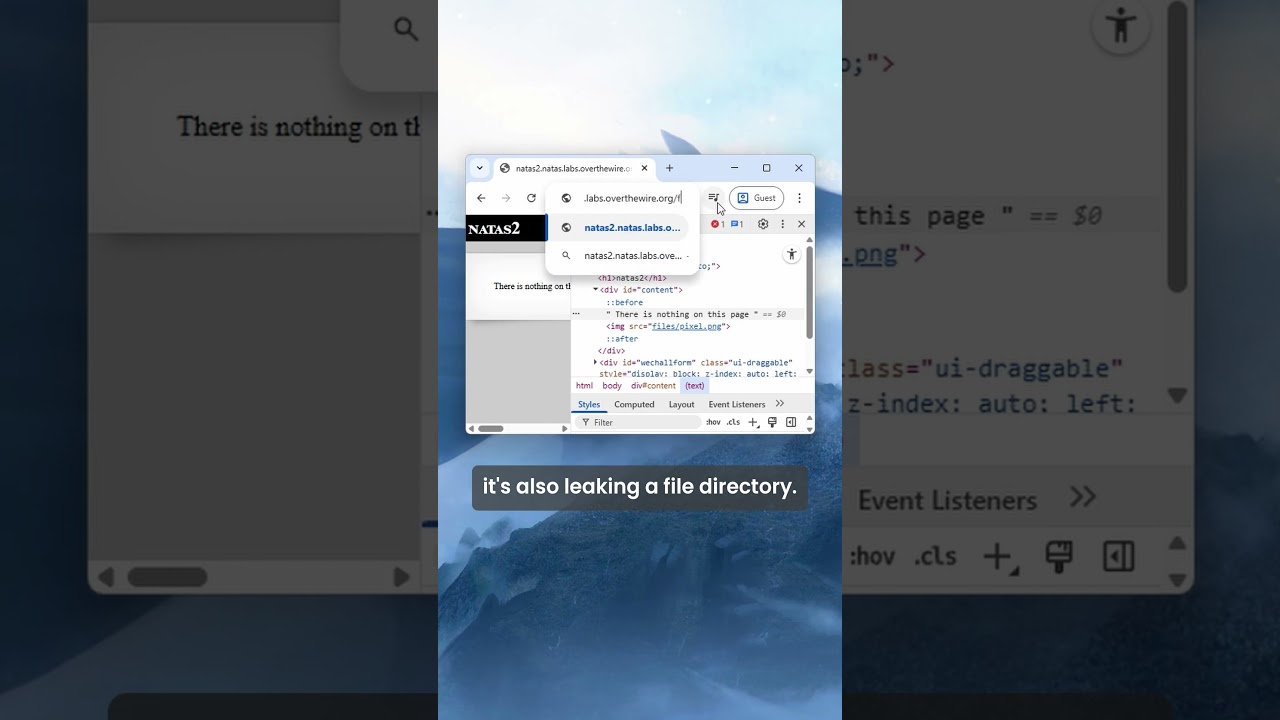
Task: Open the media controls icon in toolbar
Action: [713, 198]
